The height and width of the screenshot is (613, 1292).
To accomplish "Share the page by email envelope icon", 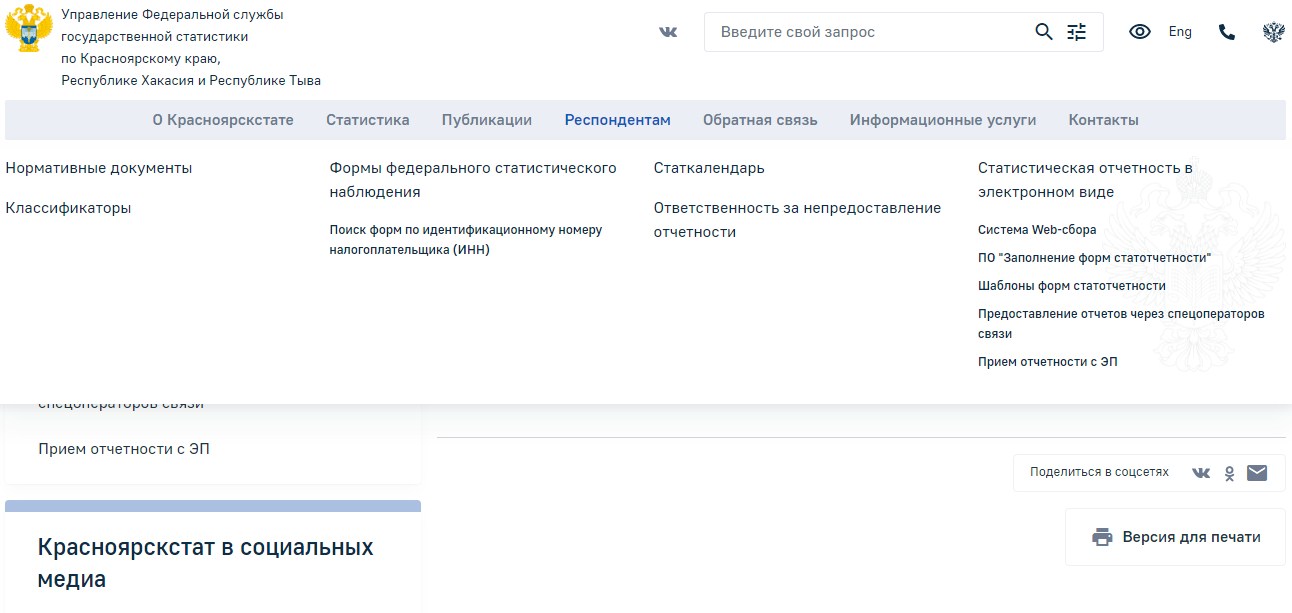I will click(x=1257, y=473).
